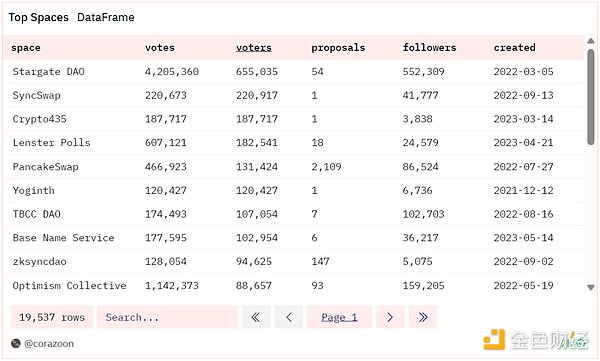
Task: Select the Stargate DAO cell
Action: [x=49, y=72]
